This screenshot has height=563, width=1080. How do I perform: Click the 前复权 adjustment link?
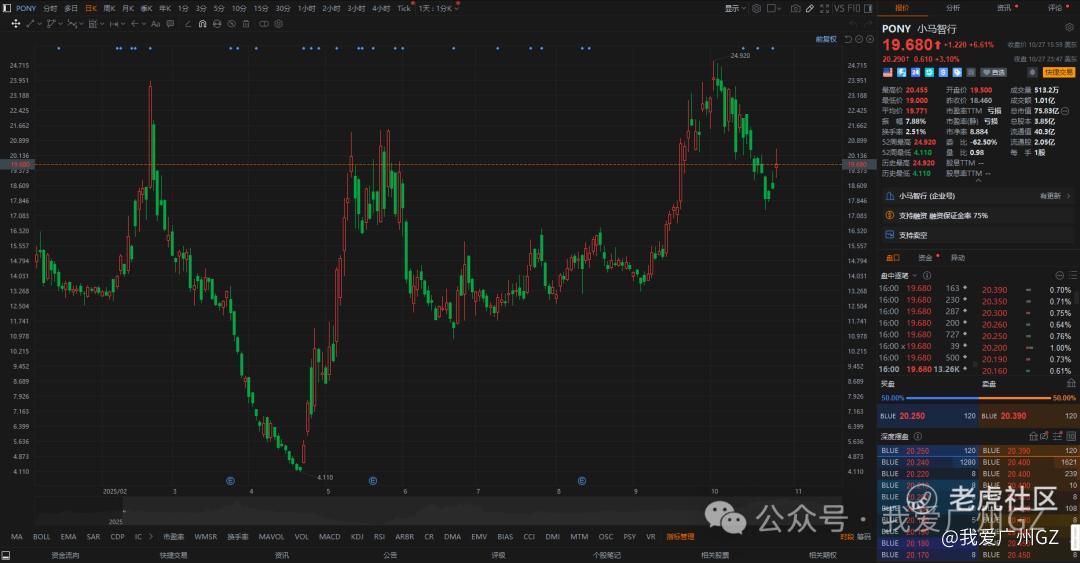(826, 39)
